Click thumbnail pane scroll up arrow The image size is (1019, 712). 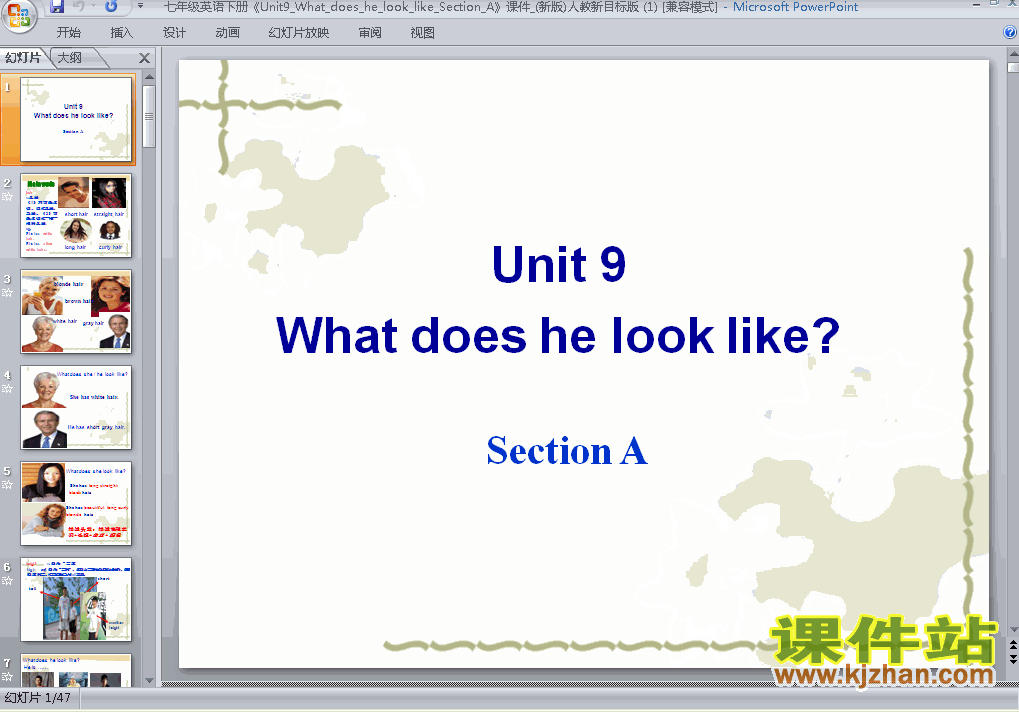(x=149, y=77)
